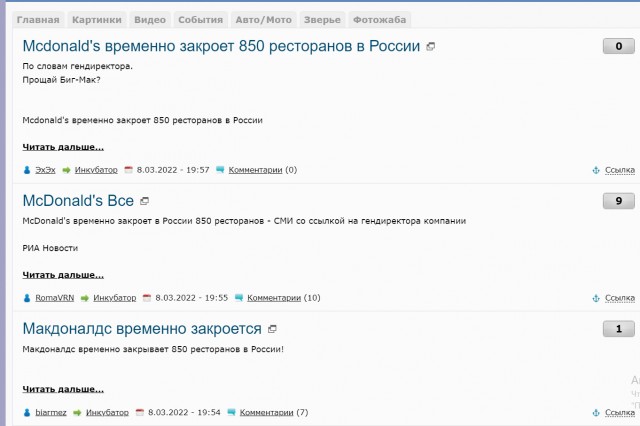Open author profile RomaVRN
640x426 pixels.
[55, 298]
